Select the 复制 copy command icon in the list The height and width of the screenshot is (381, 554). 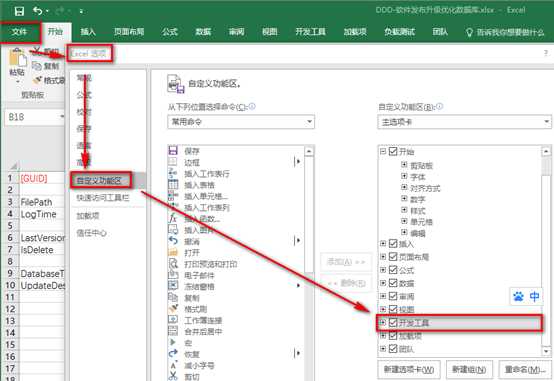coord(173,298)
